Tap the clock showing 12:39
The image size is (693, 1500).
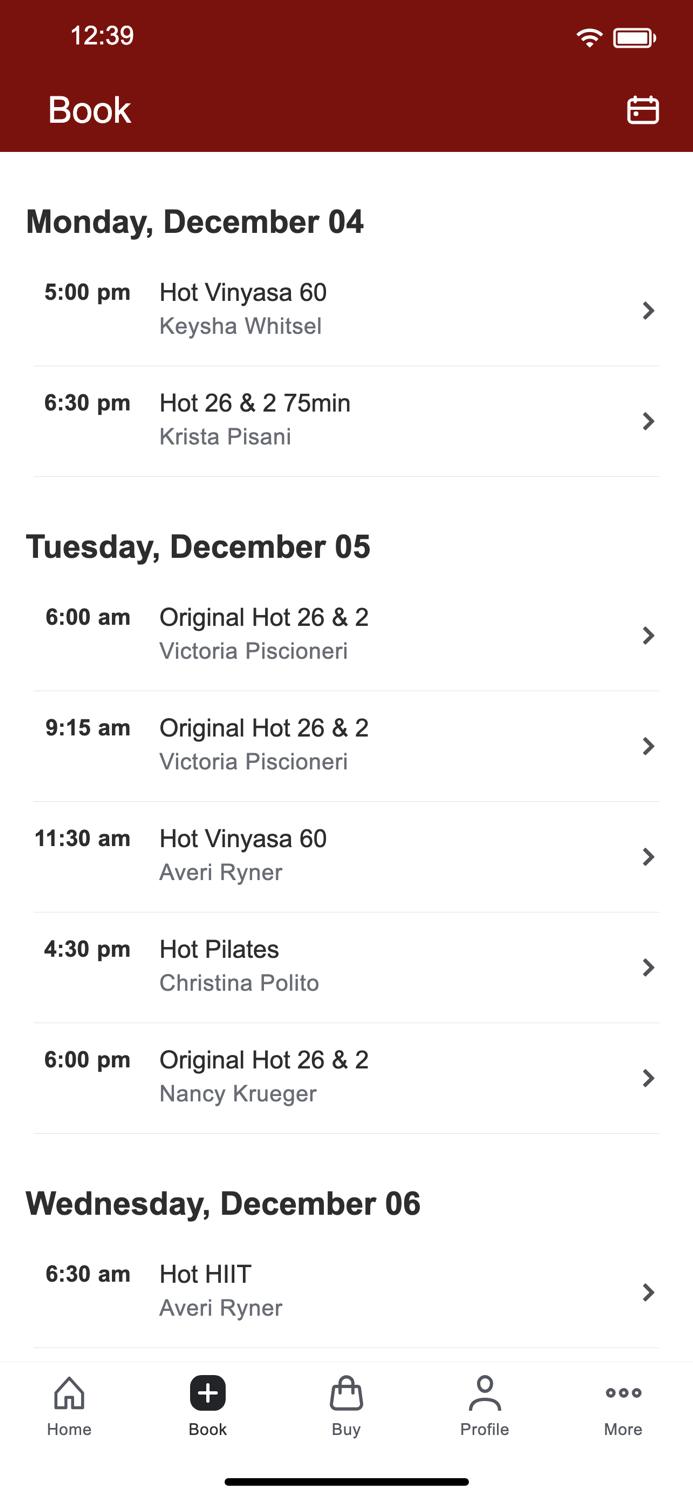[x=101, y=36]
